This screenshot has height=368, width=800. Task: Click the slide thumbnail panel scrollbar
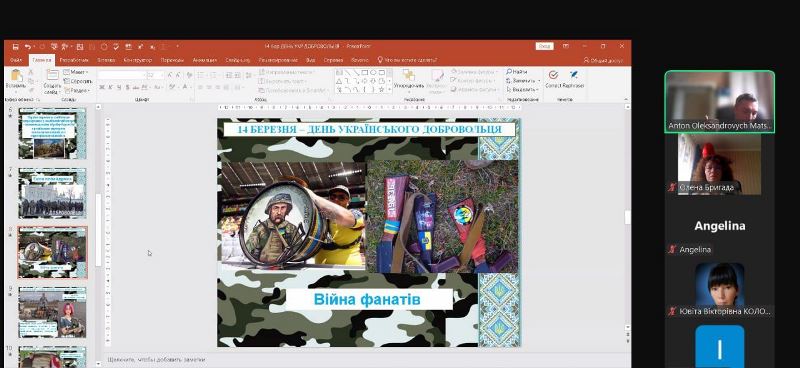[x=98, y=229]
